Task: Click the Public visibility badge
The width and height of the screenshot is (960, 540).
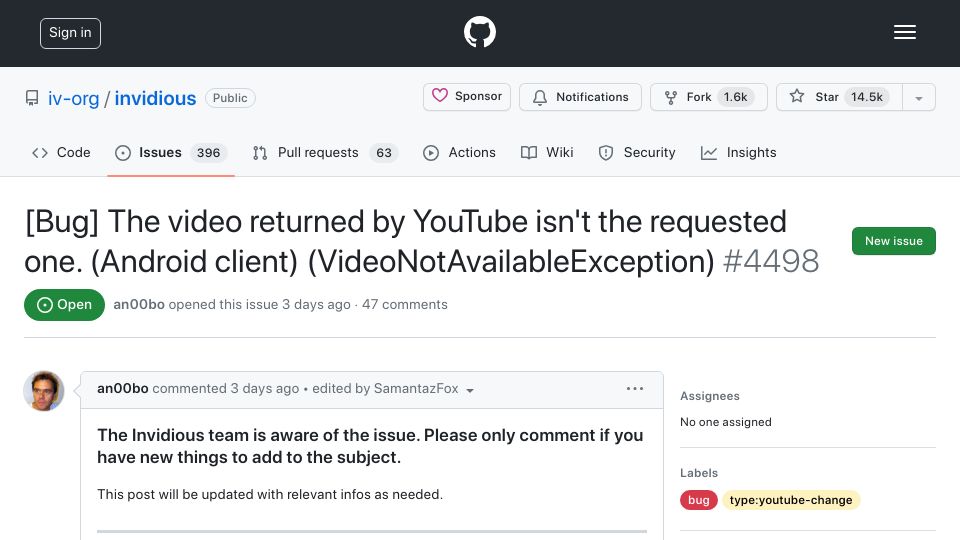Action: pos(230,98)
